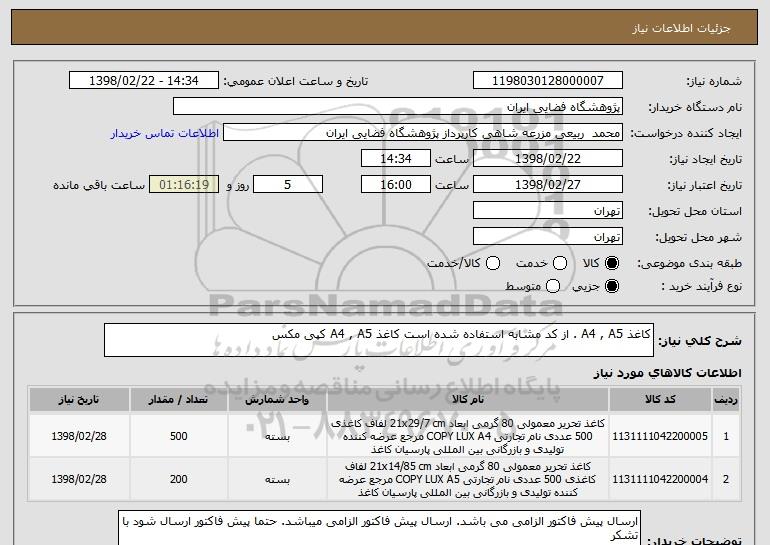
Task: Click product code 113111042200005
Action: pos(660,436)
